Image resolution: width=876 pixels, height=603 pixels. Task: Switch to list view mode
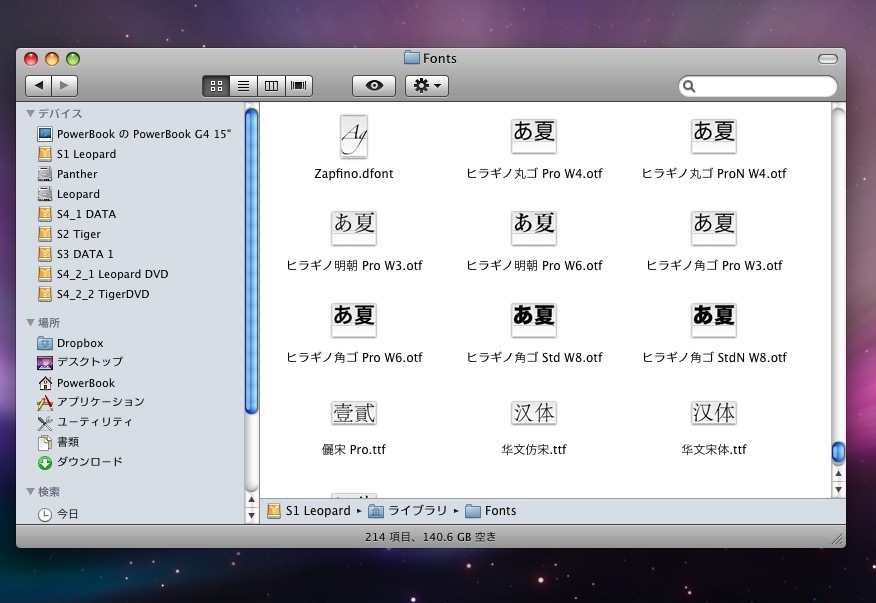[x=243, y=86]
